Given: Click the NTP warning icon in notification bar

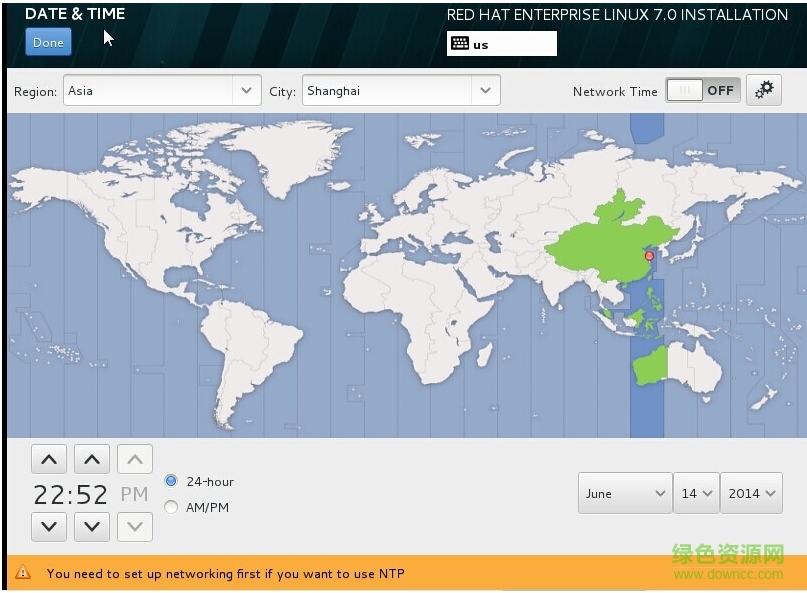Looking at the screenshot, I should (x=24, y=574).
